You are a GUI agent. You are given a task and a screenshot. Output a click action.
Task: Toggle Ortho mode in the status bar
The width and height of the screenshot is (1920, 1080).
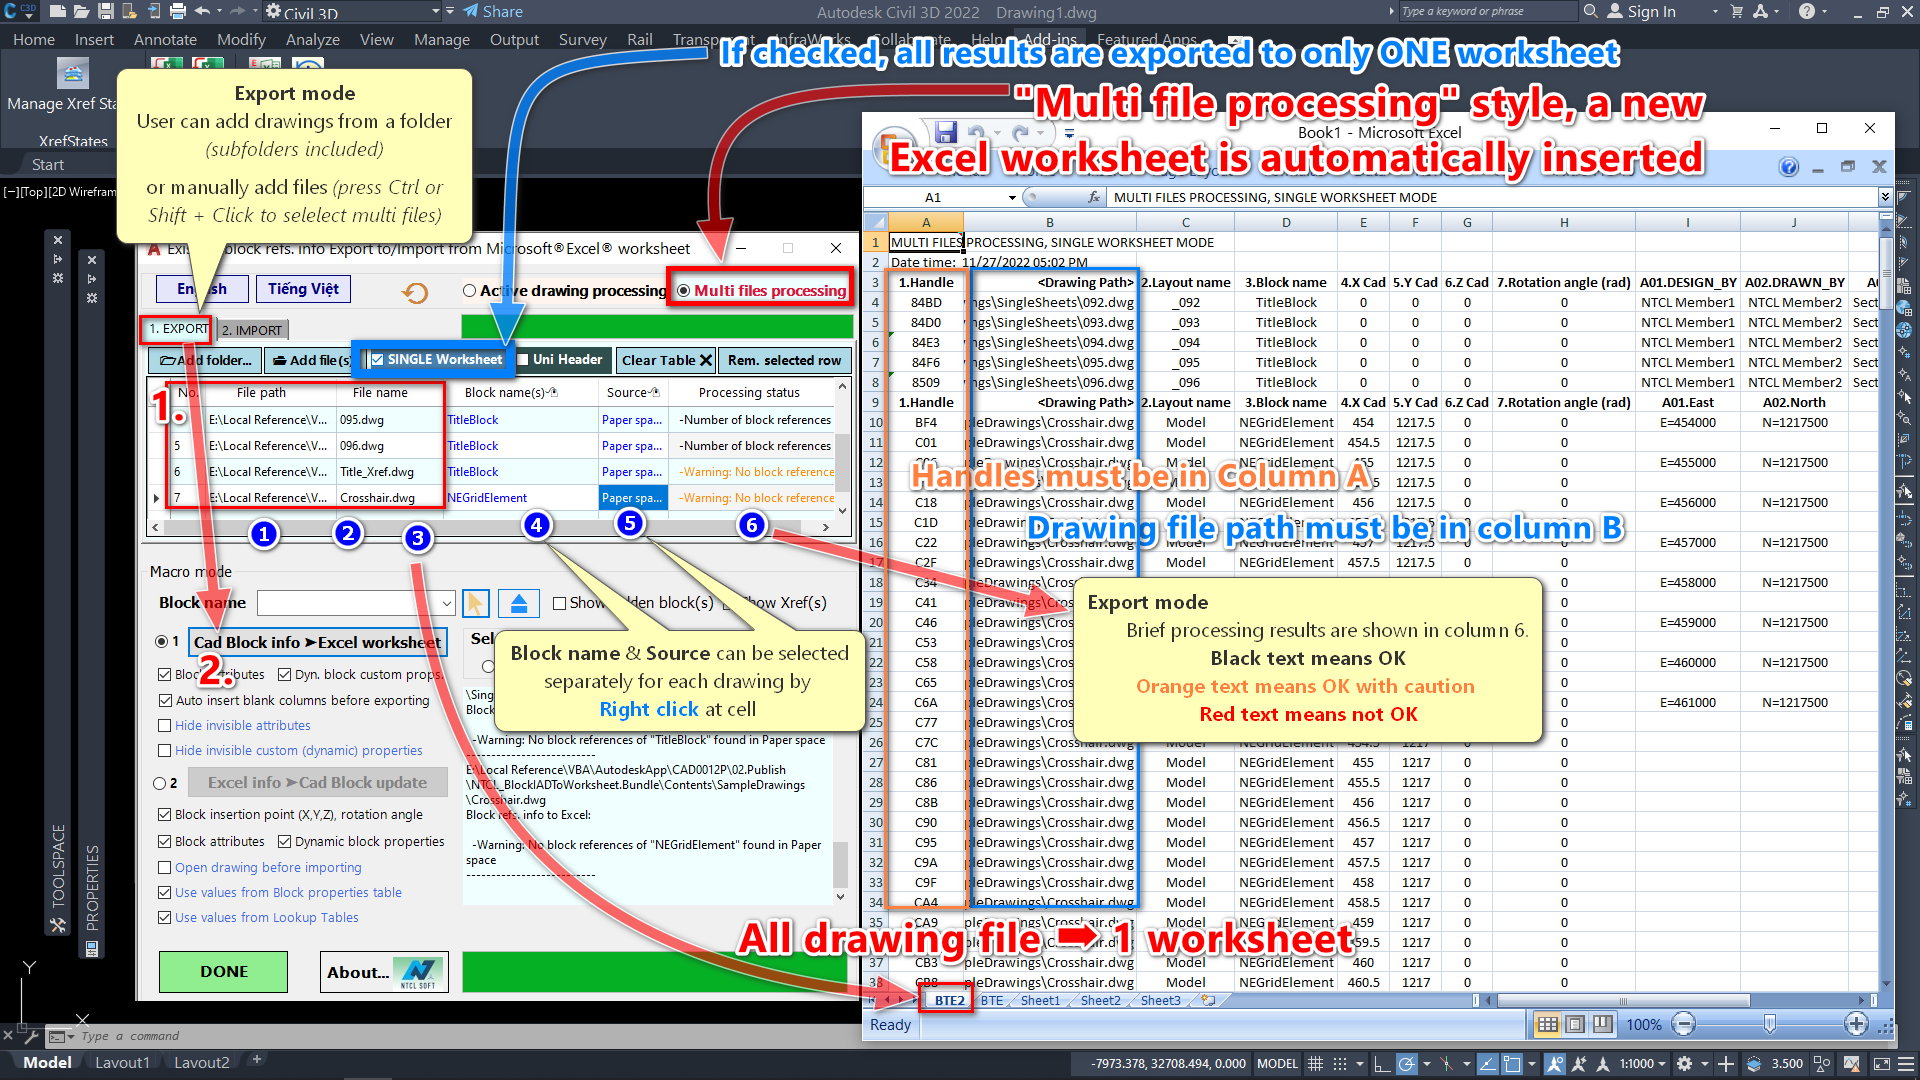(x=1382, y=1064)
